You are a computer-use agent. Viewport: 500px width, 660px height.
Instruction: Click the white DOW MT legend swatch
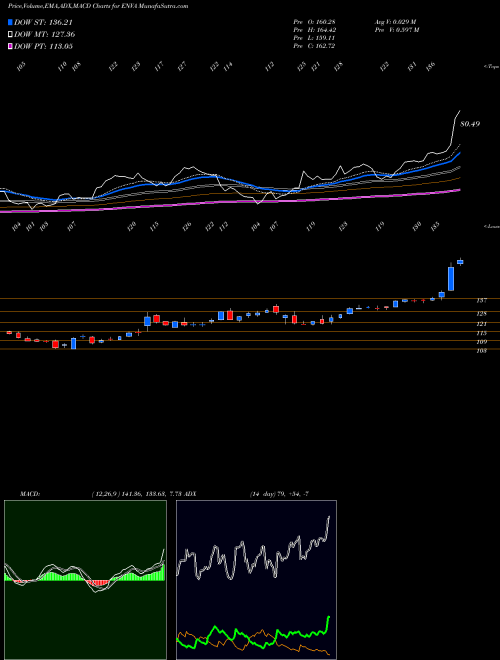click(x=10, y=35)
